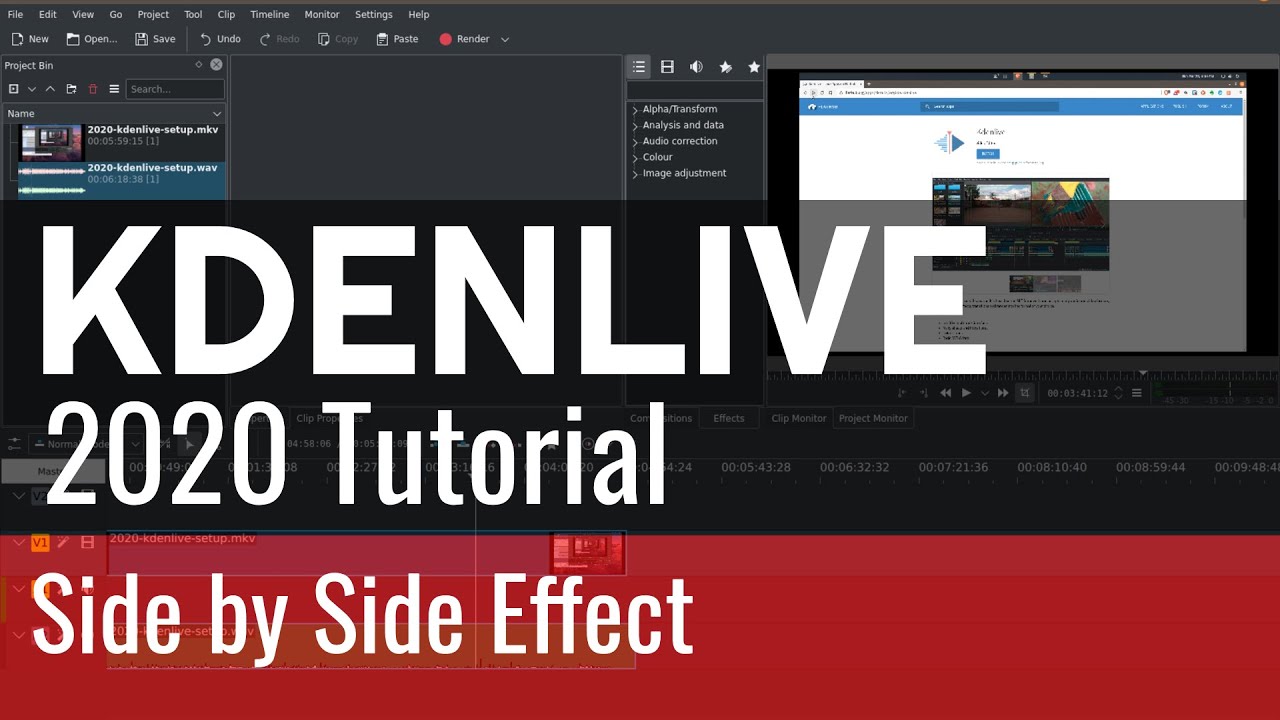1280x720 pixels.
Task: Click the Render button
Action: click(464, 39)
